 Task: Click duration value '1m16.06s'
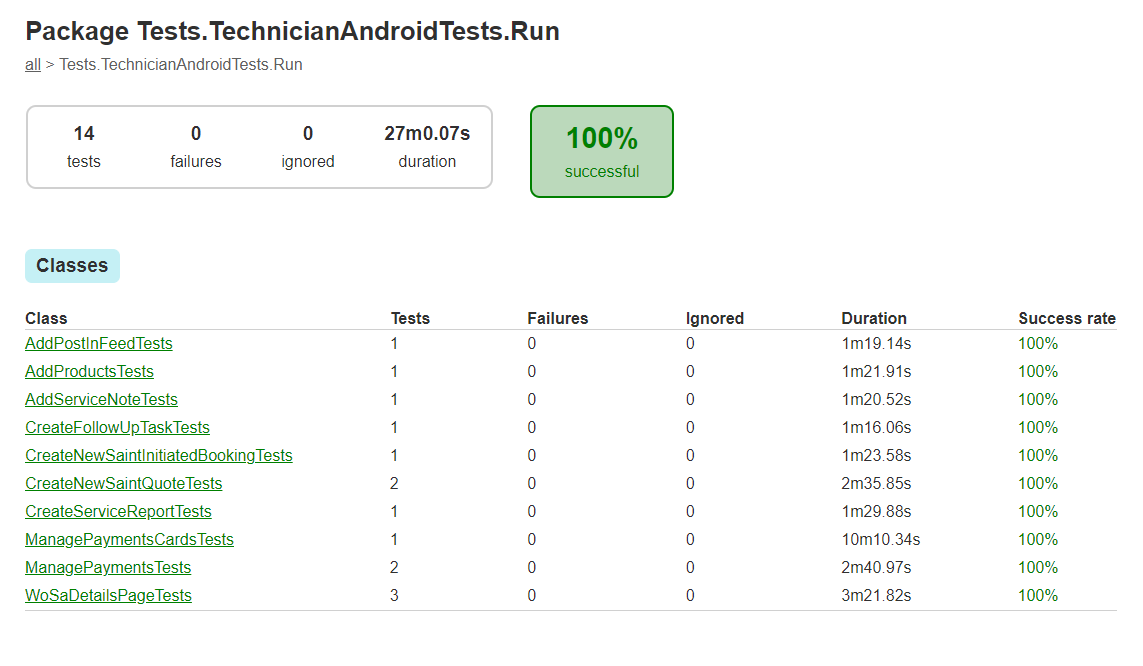876,428
